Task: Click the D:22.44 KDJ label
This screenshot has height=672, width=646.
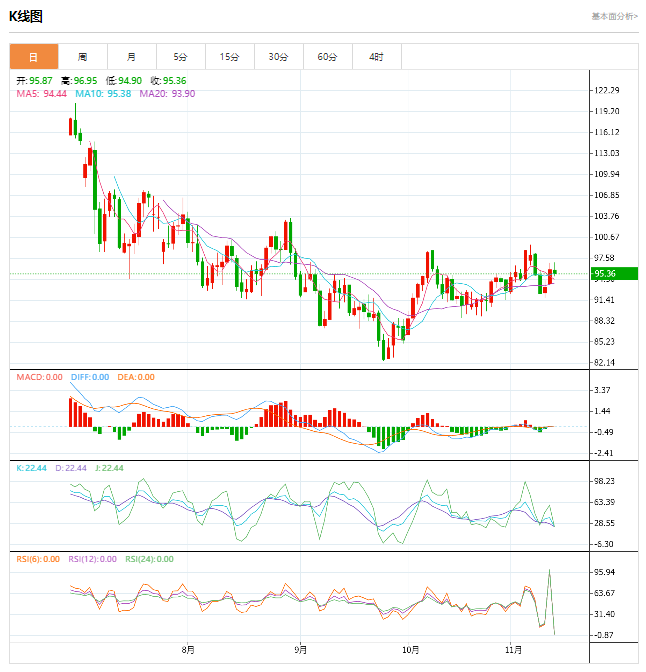Action: point(71,468)
